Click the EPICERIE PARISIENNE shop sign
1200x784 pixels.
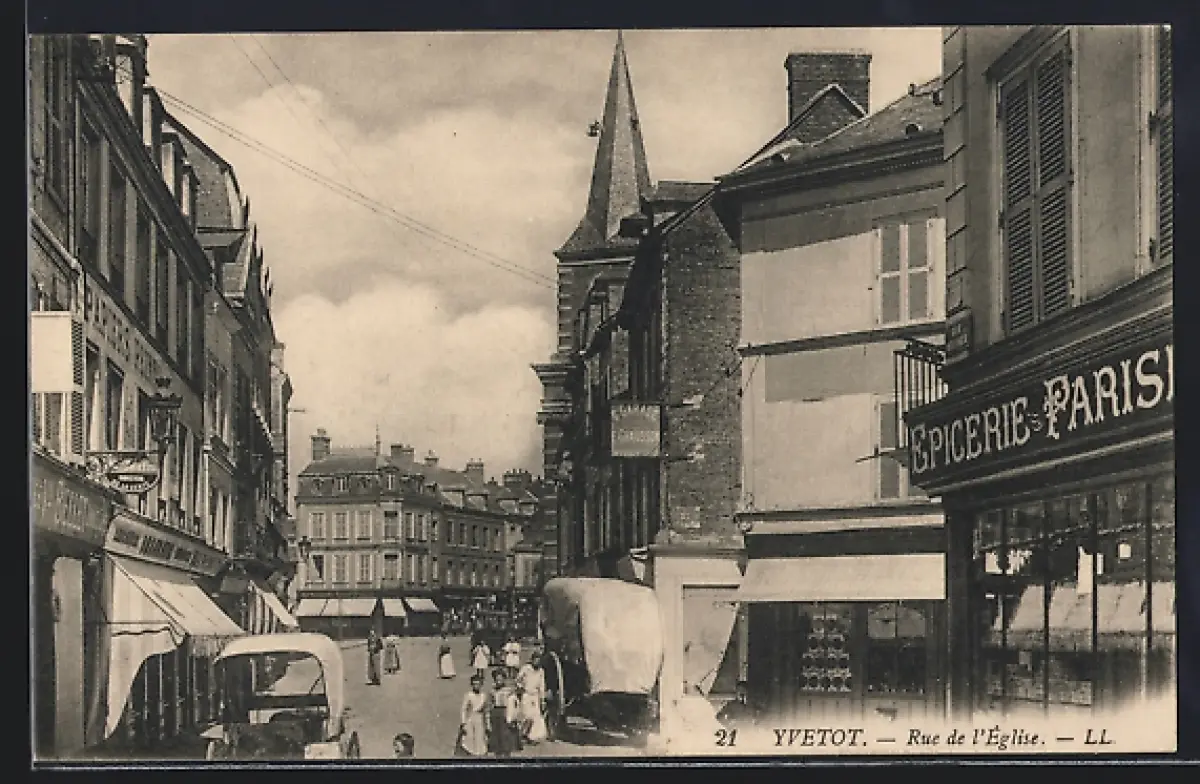pyautogui.click(x=1041, y=413)
